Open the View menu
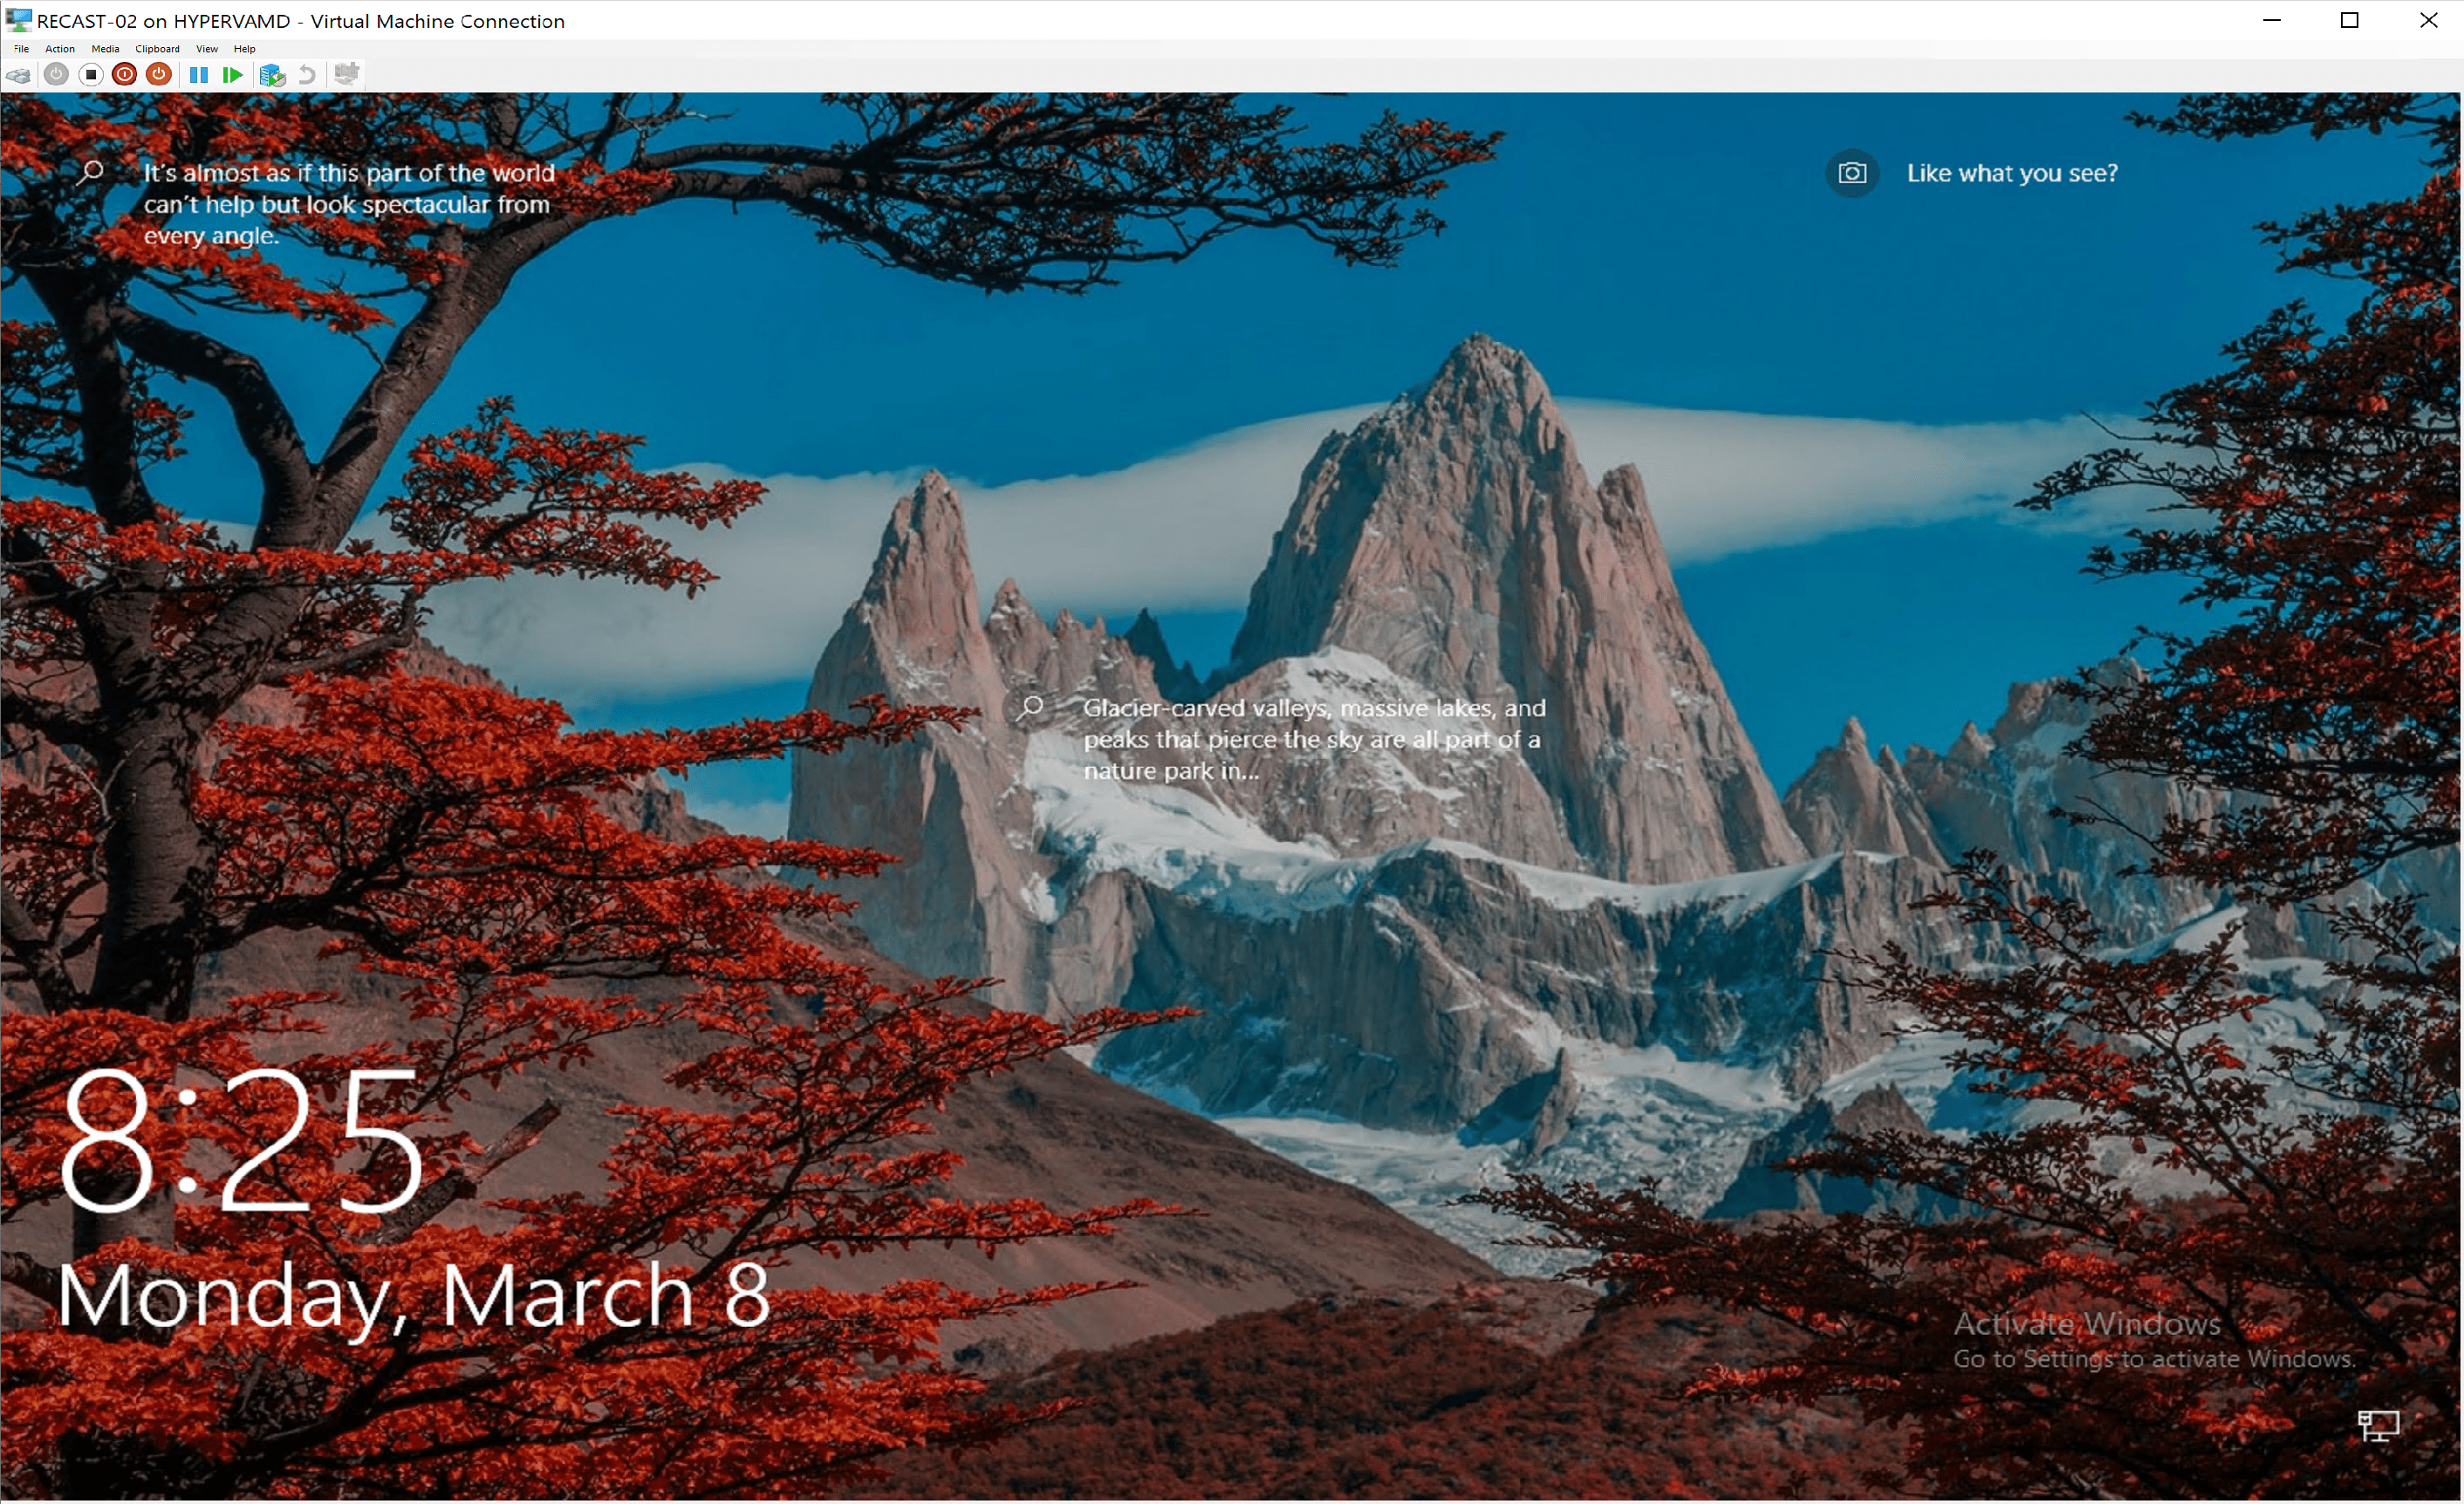 coord(207,48)
